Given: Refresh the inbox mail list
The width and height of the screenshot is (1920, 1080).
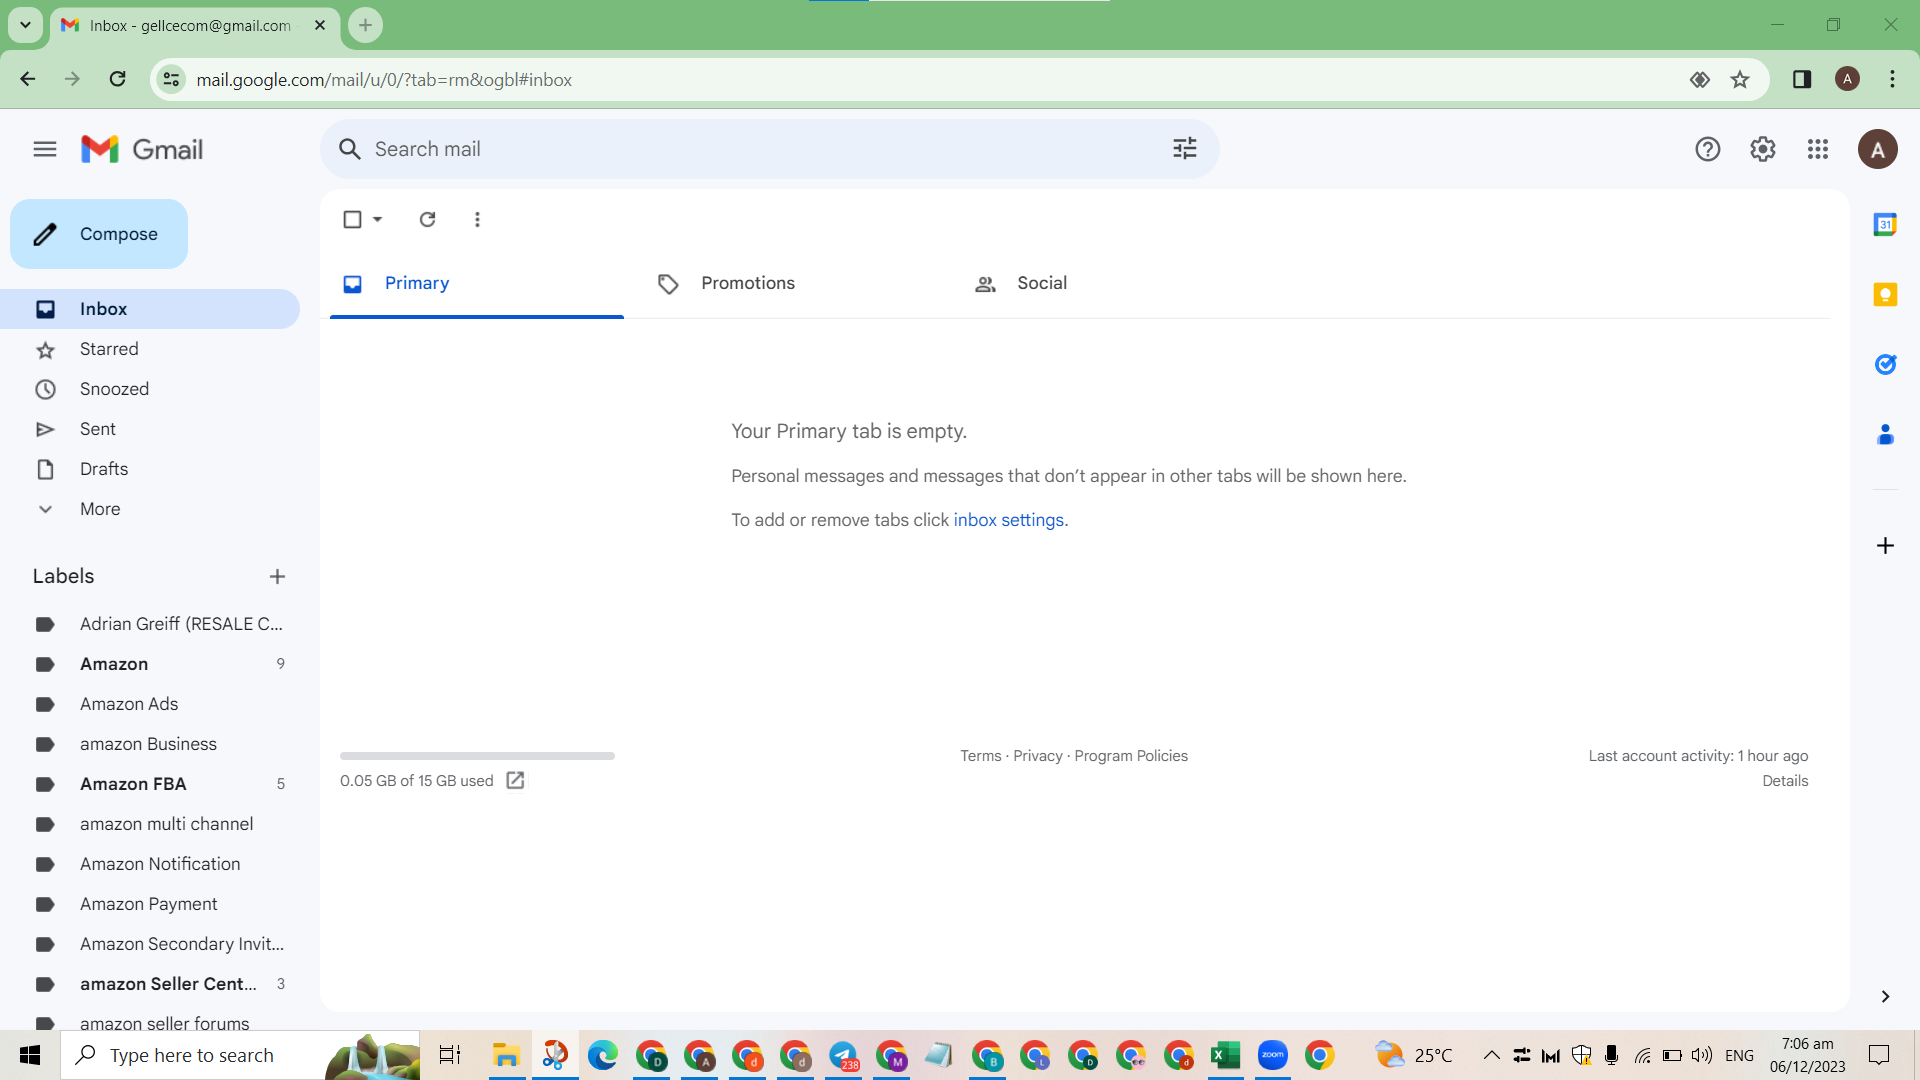Looking at the screenshot, I should click(x=427, y=219).
